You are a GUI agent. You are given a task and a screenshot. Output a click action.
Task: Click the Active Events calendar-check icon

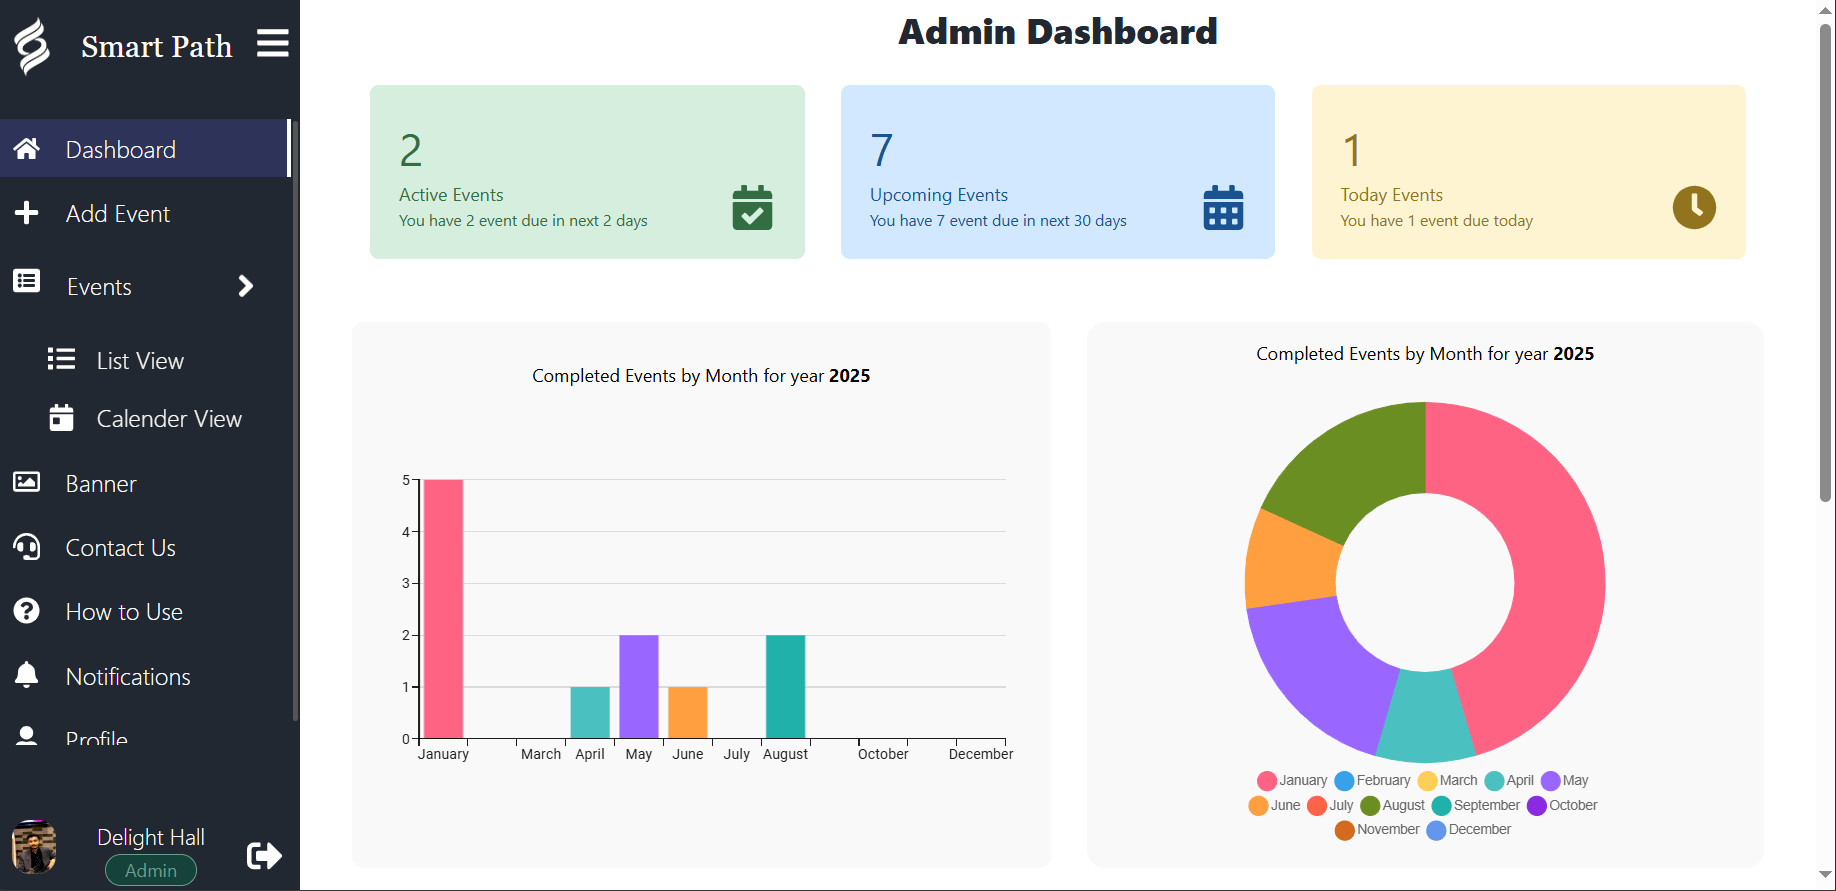pyautogui.click(x=752, y=208)
